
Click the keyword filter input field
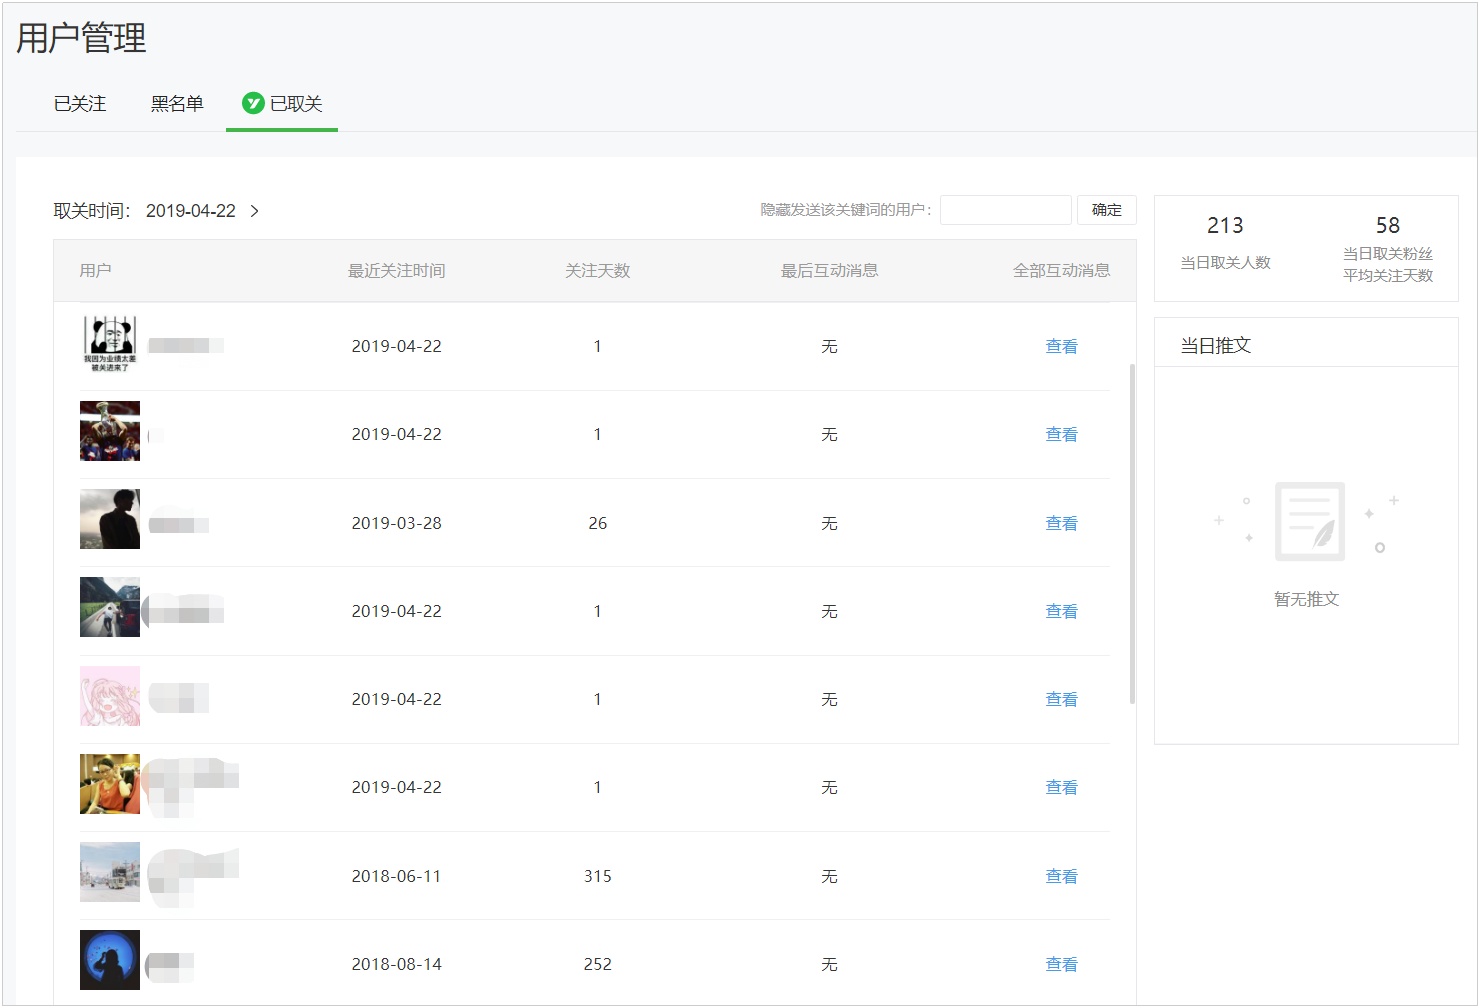(1005, 209)
